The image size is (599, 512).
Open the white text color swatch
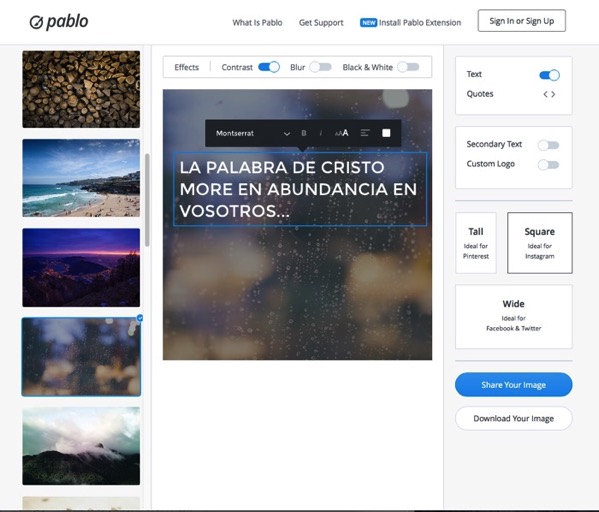pyautogui.click(x=386, y=133)
